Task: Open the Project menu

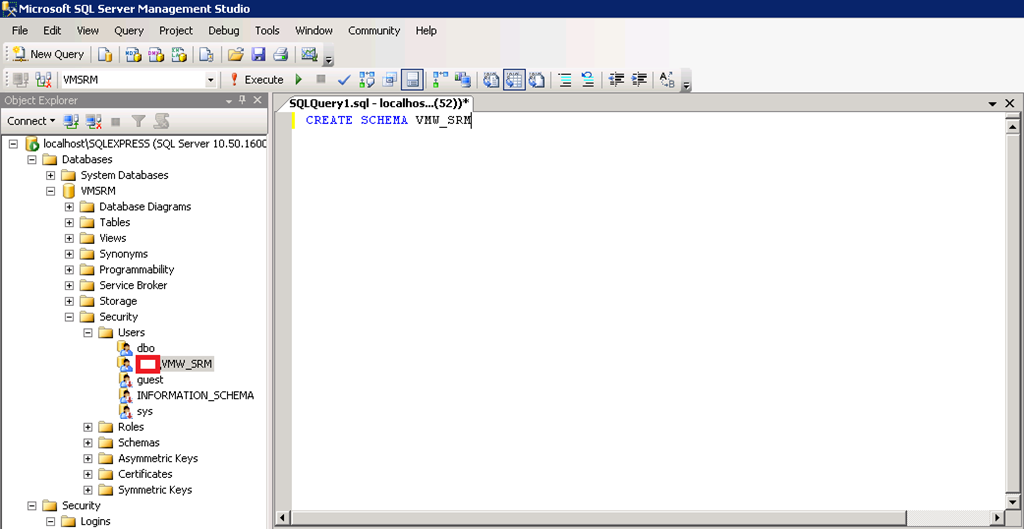Action: click(176, 31)
